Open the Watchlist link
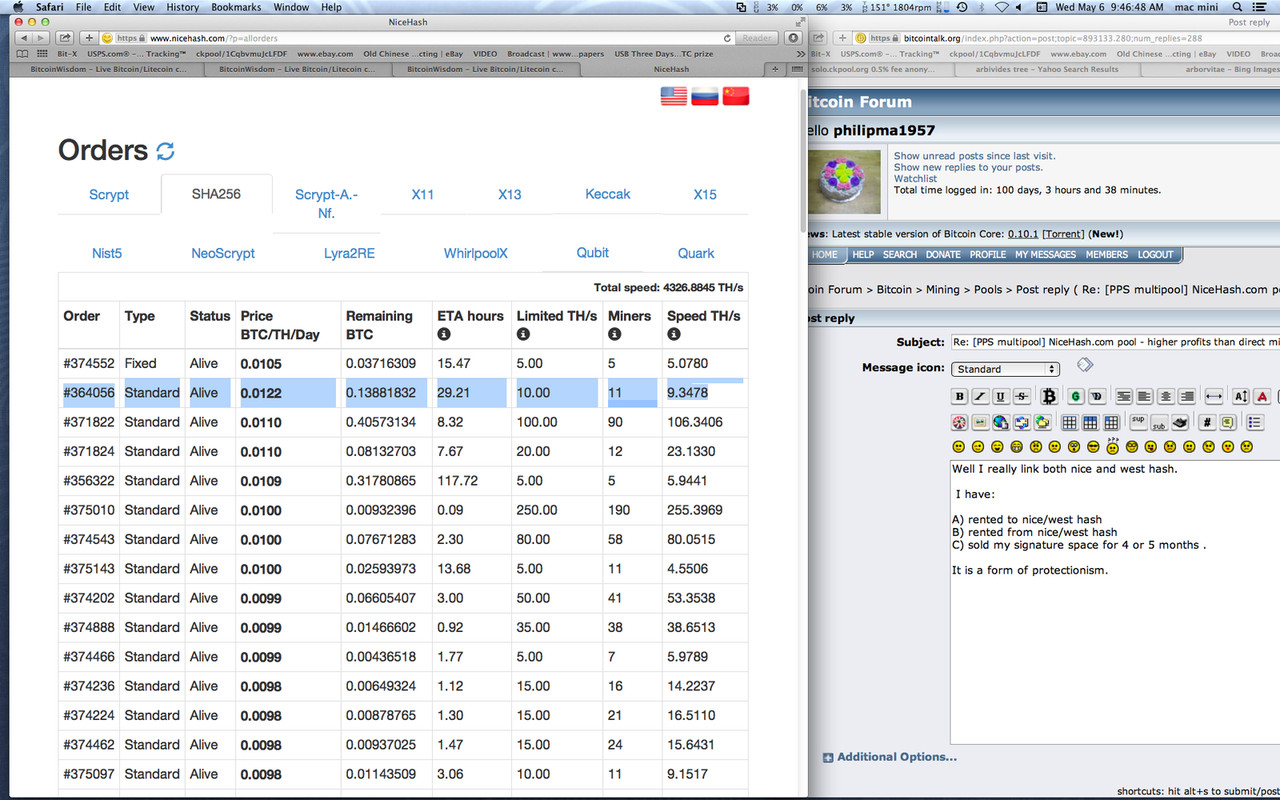The height and width of the screenshot is (800, 1280). tap(915, 178)
